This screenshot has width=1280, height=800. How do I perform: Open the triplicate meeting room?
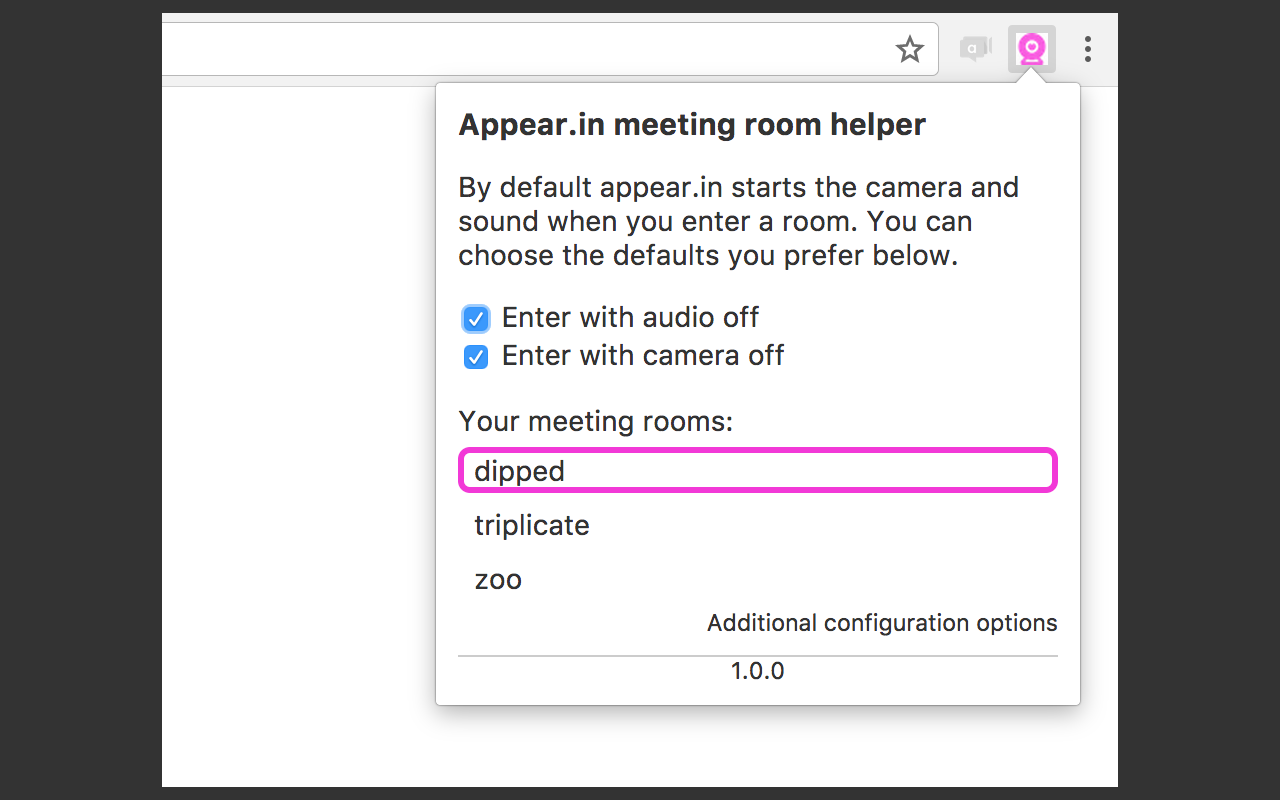pyautogui.click(x=532, y=525)
